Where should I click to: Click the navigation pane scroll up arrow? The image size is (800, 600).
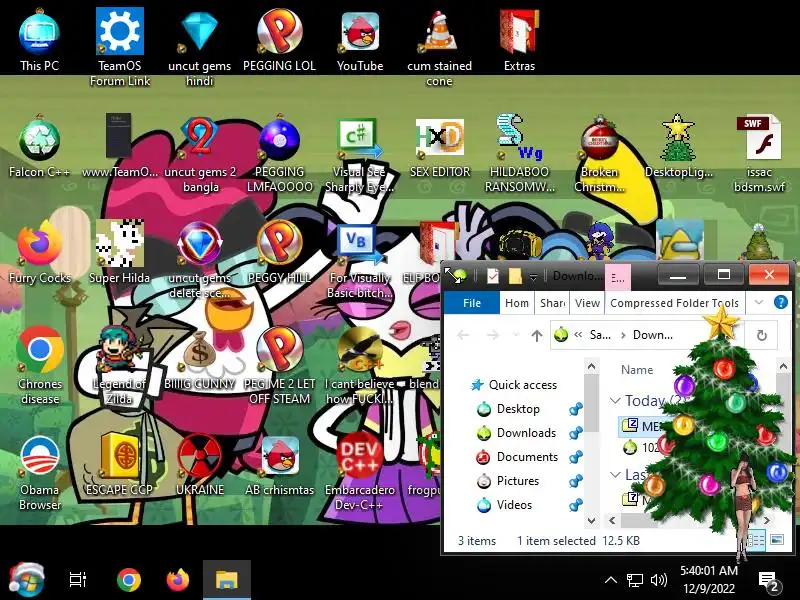pyautogui.click(x=591, y=366)
